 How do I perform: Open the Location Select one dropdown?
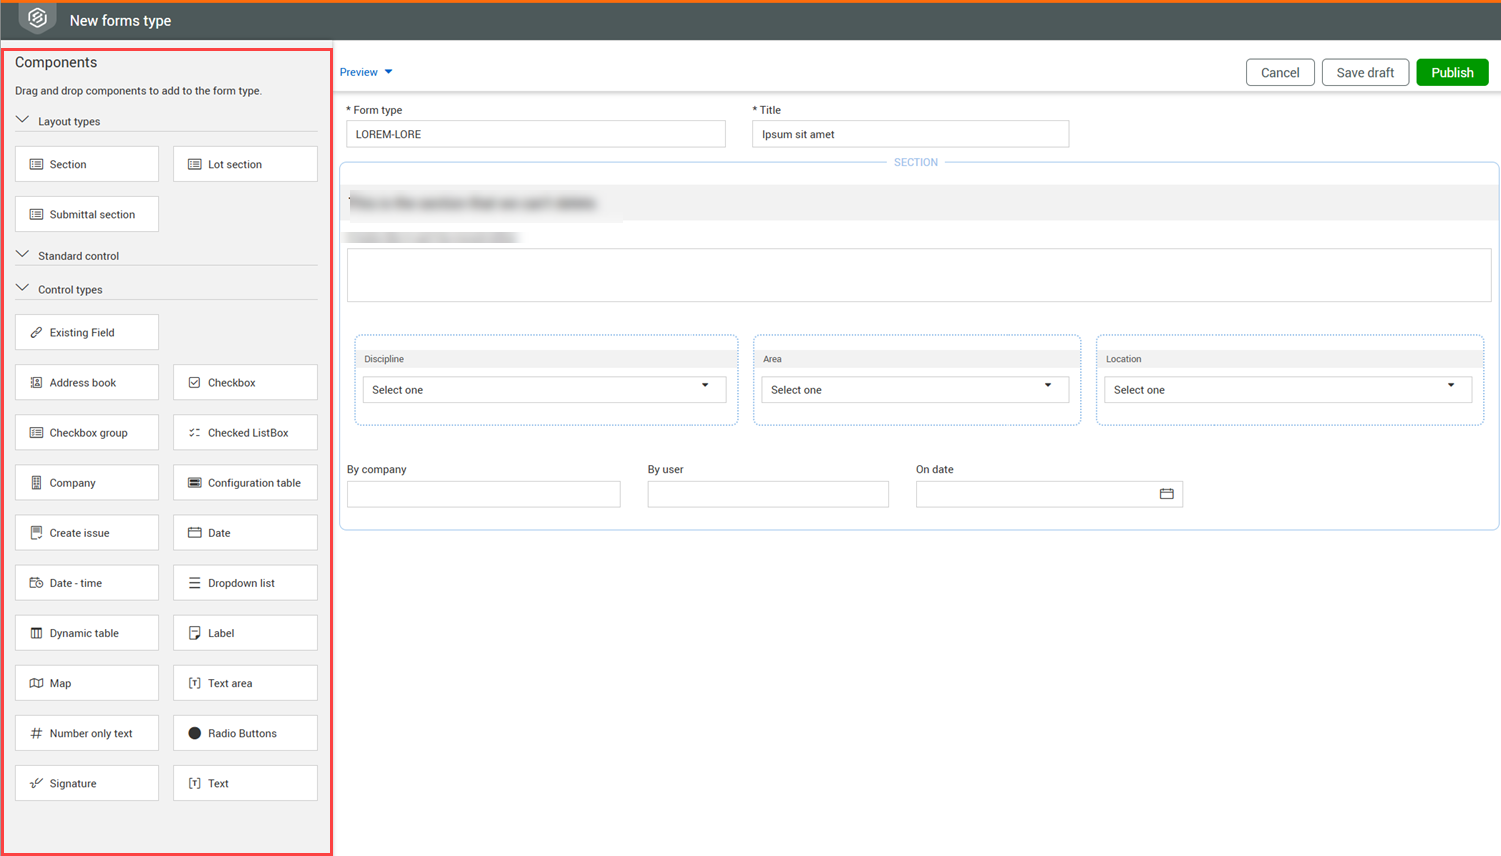coord(1287,390)
